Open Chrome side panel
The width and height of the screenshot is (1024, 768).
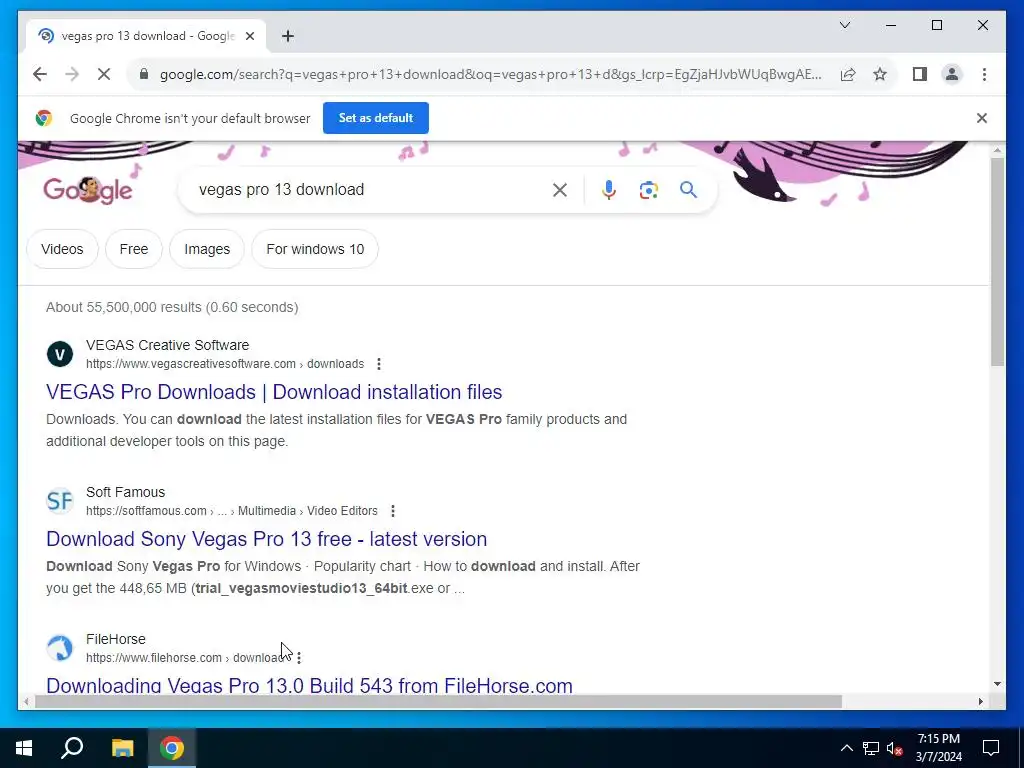(x=920, y=74)
